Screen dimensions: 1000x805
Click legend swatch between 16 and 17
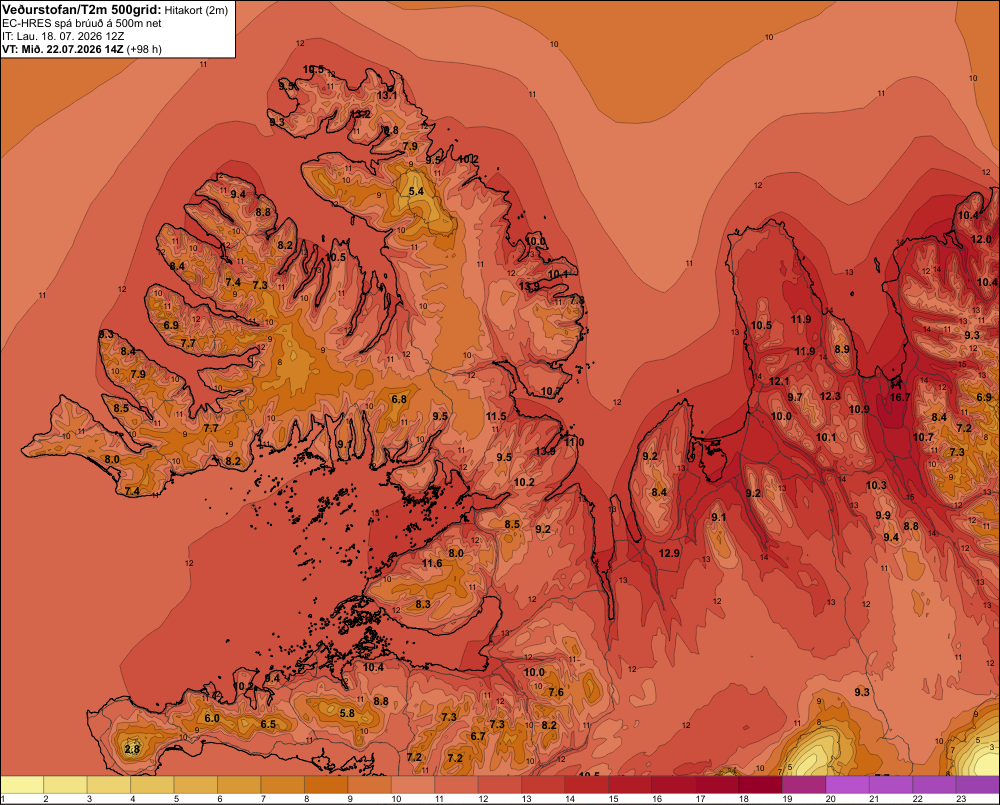[673, 785]
